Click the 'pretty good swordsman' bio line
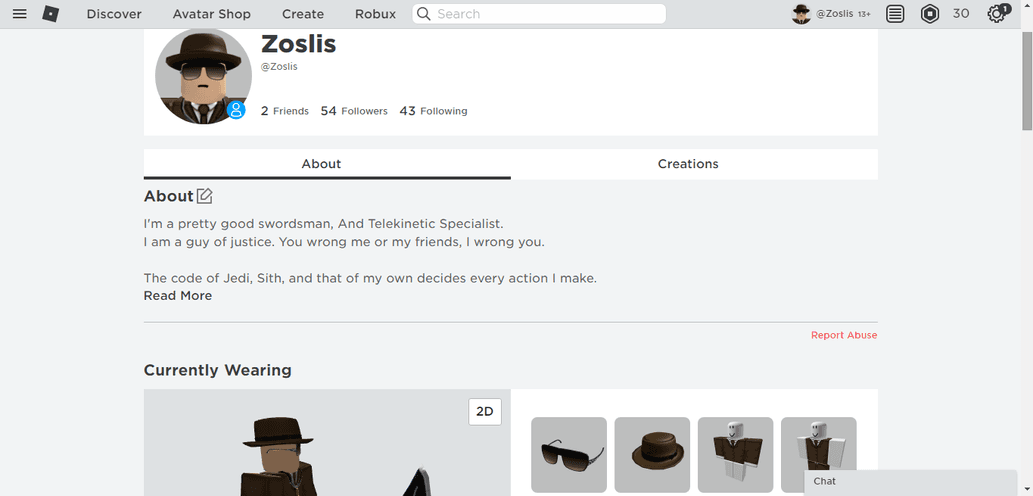Viewport: 1033px width, 496px height. click(x=323, y=224)
